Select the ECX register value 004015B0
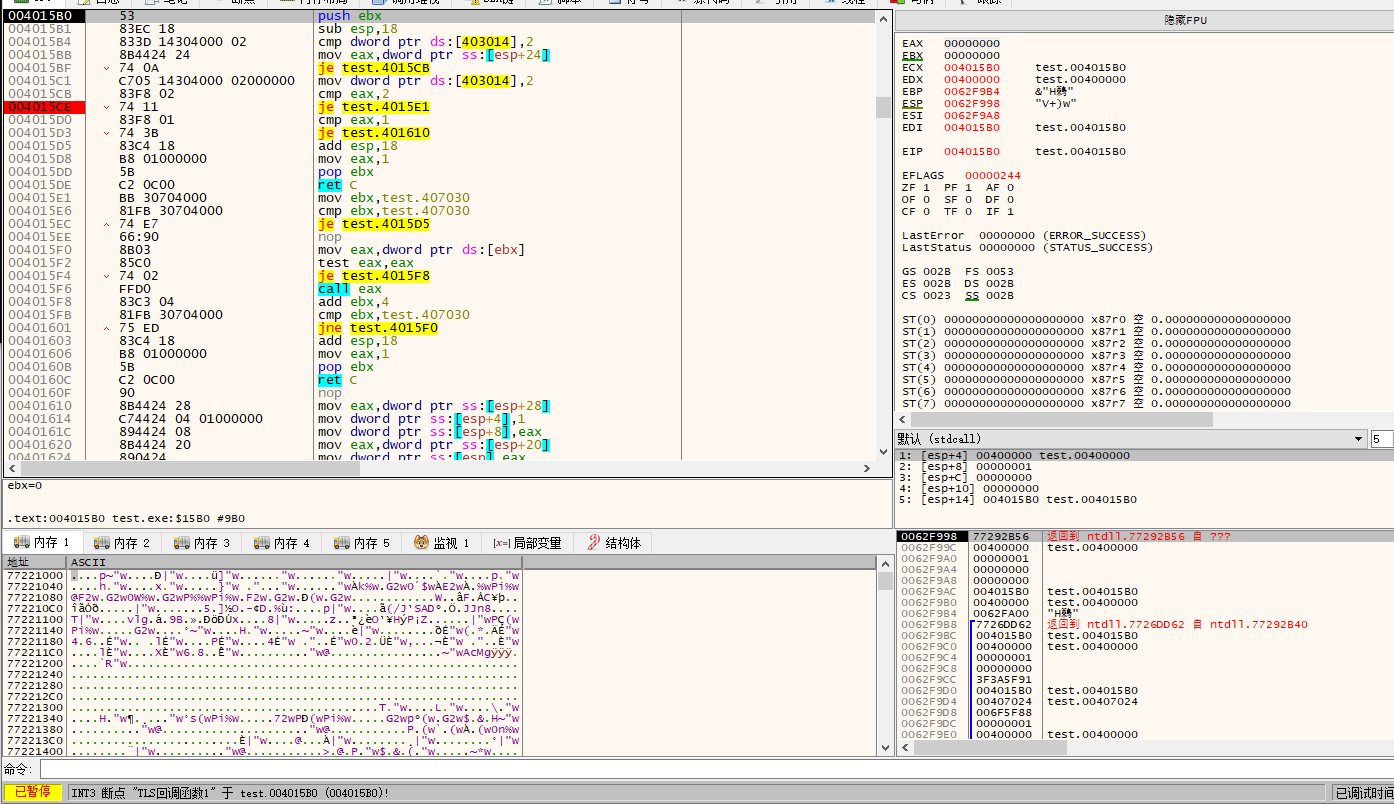The width and height of the screenshot is (1394, 804). coord(971,68)
